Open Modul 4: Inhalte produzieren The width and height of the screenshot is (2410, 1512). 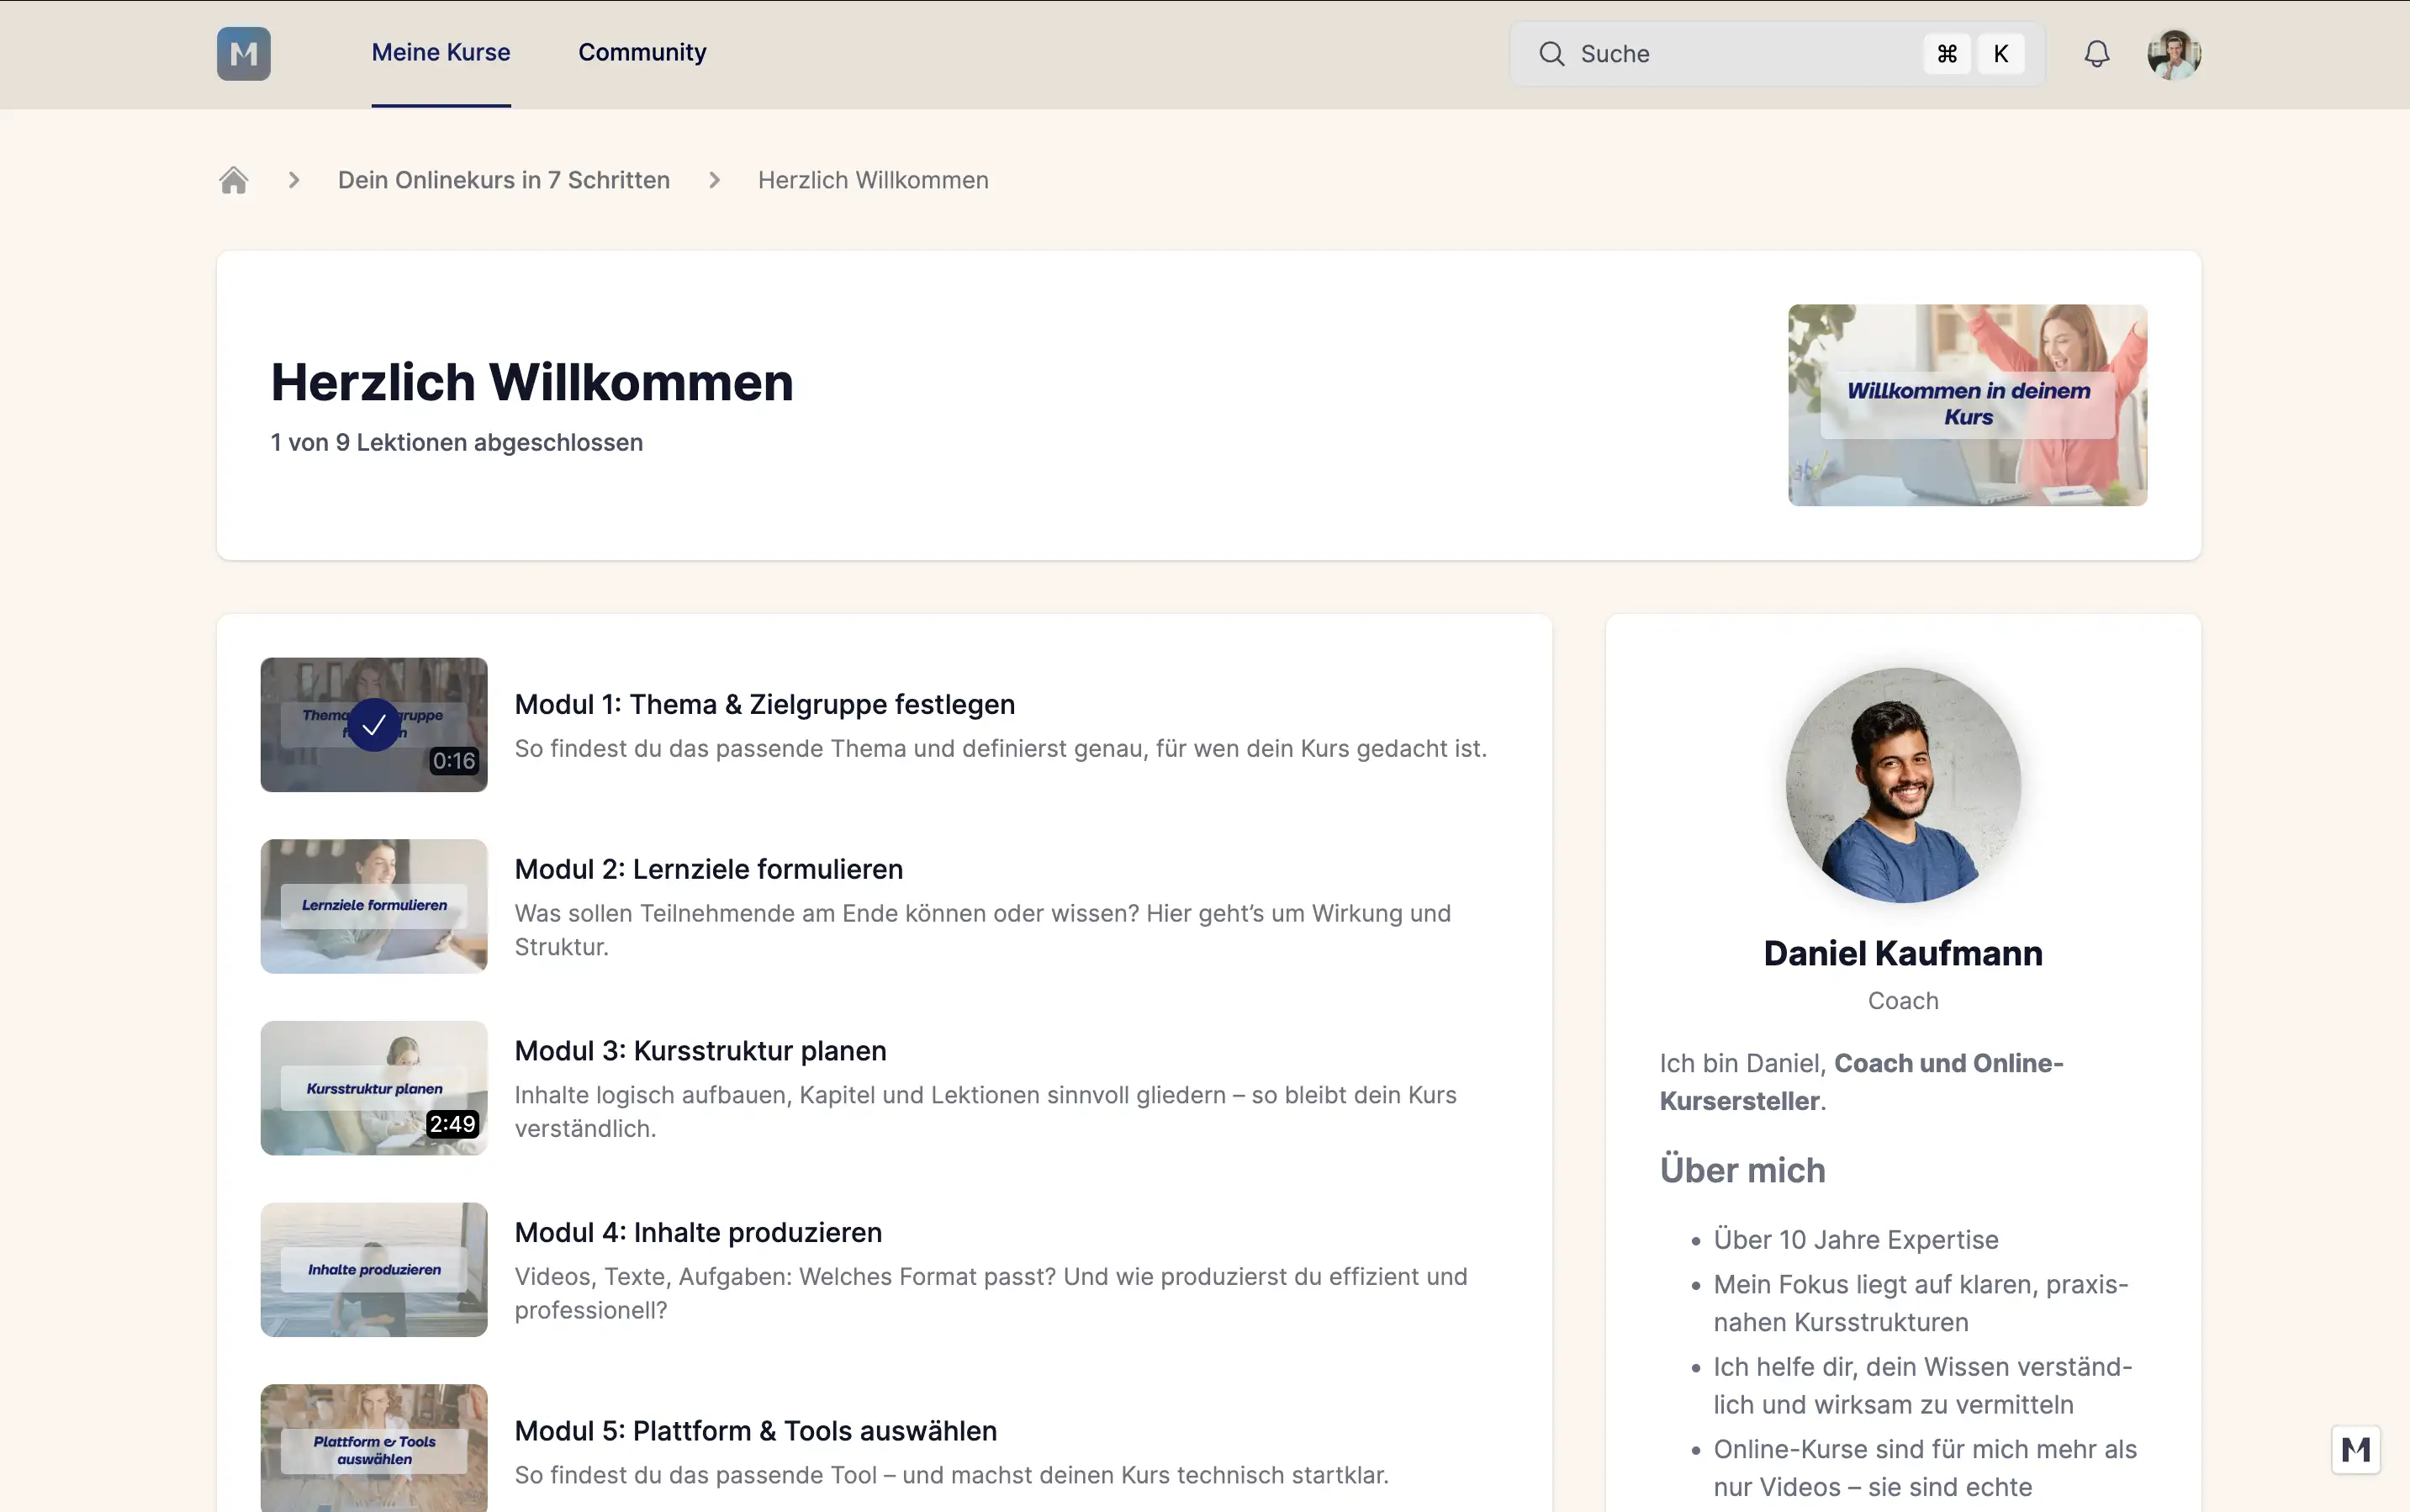[x=697, y=1232]
